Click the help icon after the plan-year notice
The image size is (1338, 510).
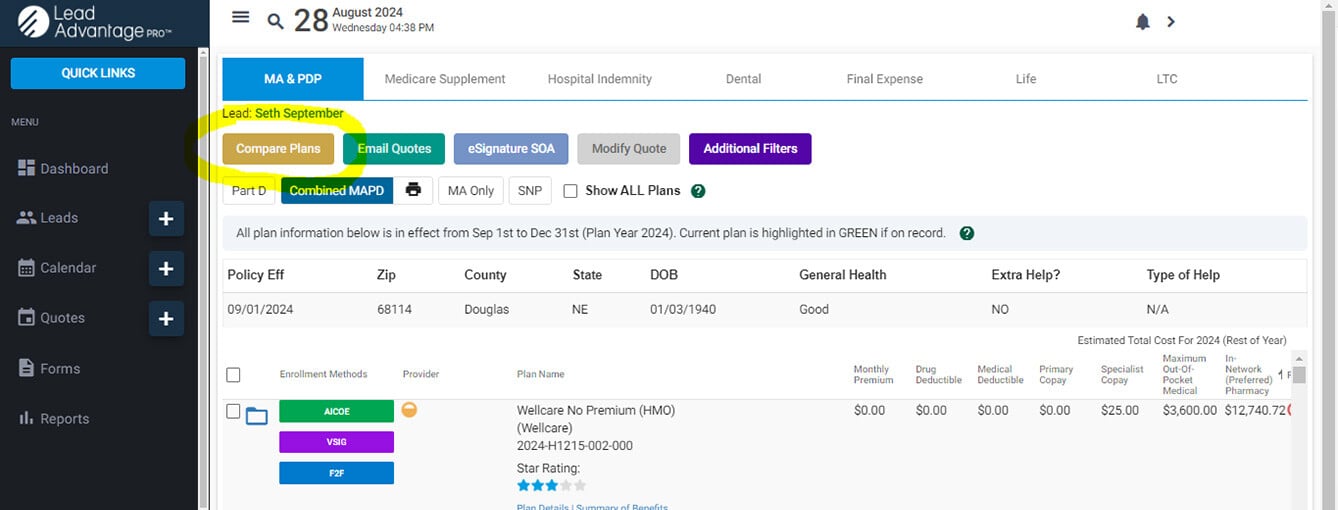(967, 233)
